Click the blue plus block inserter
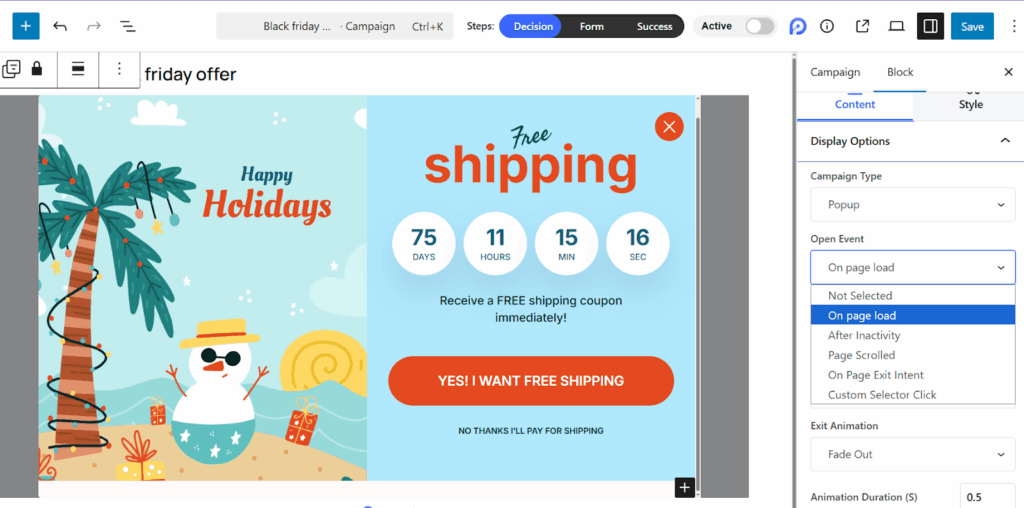Viewport: 1024px width, 508px height. click(26, 26)
